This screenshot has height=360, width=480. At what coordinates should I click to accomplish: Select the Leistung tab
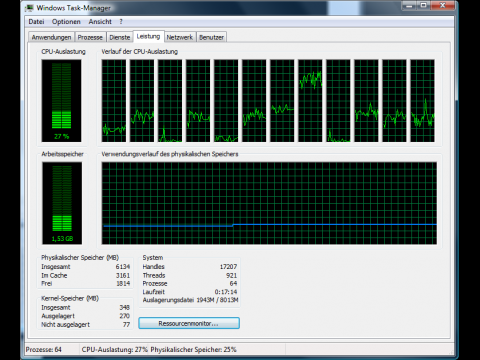[x=148, y=36]
